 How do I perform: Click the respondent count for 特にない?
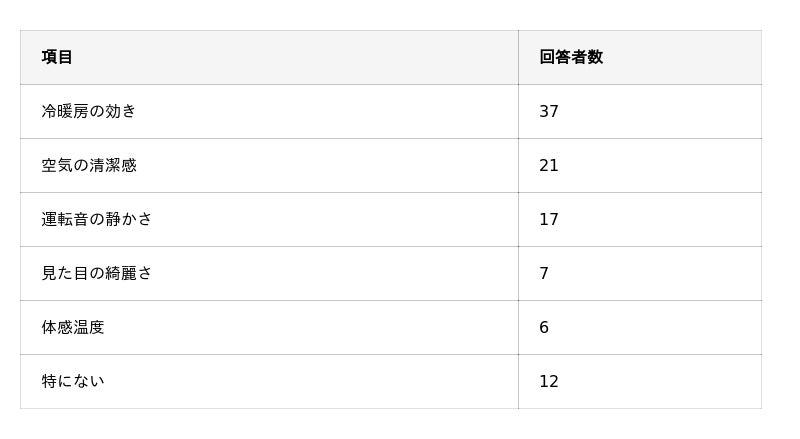tap(549, 381)
